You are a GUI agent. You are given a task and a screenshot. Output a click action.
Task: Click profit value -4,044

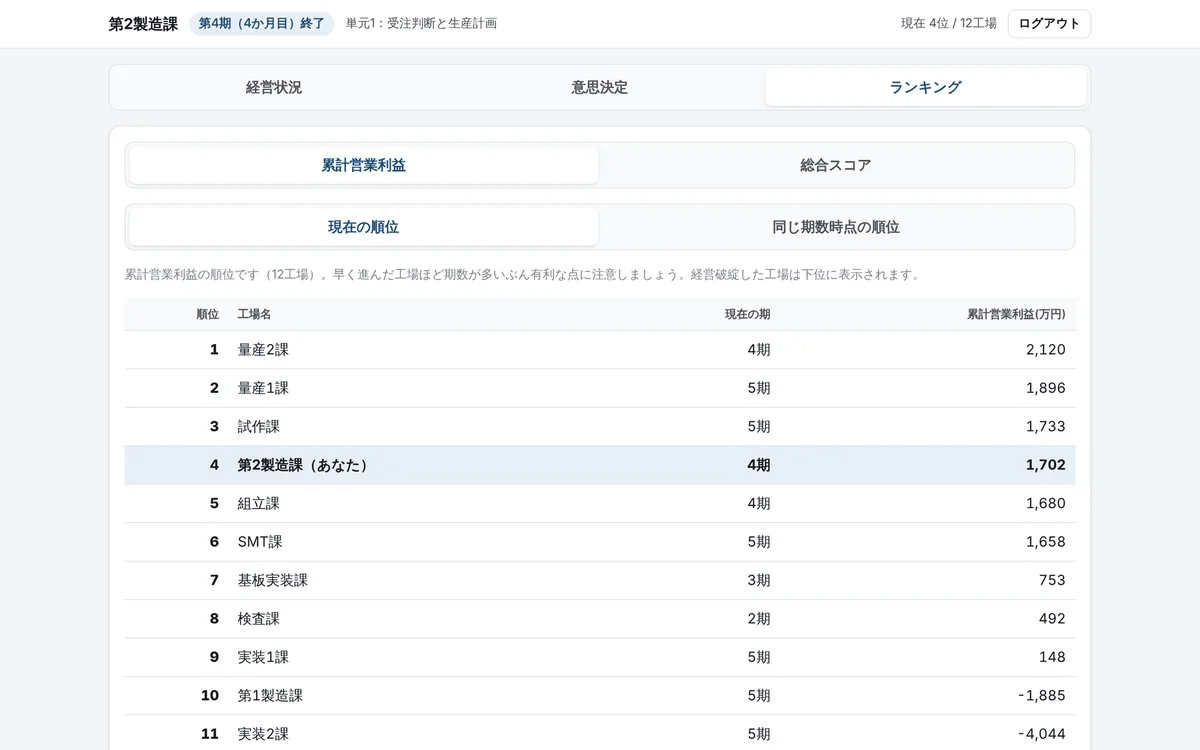tap(1041, 734)
